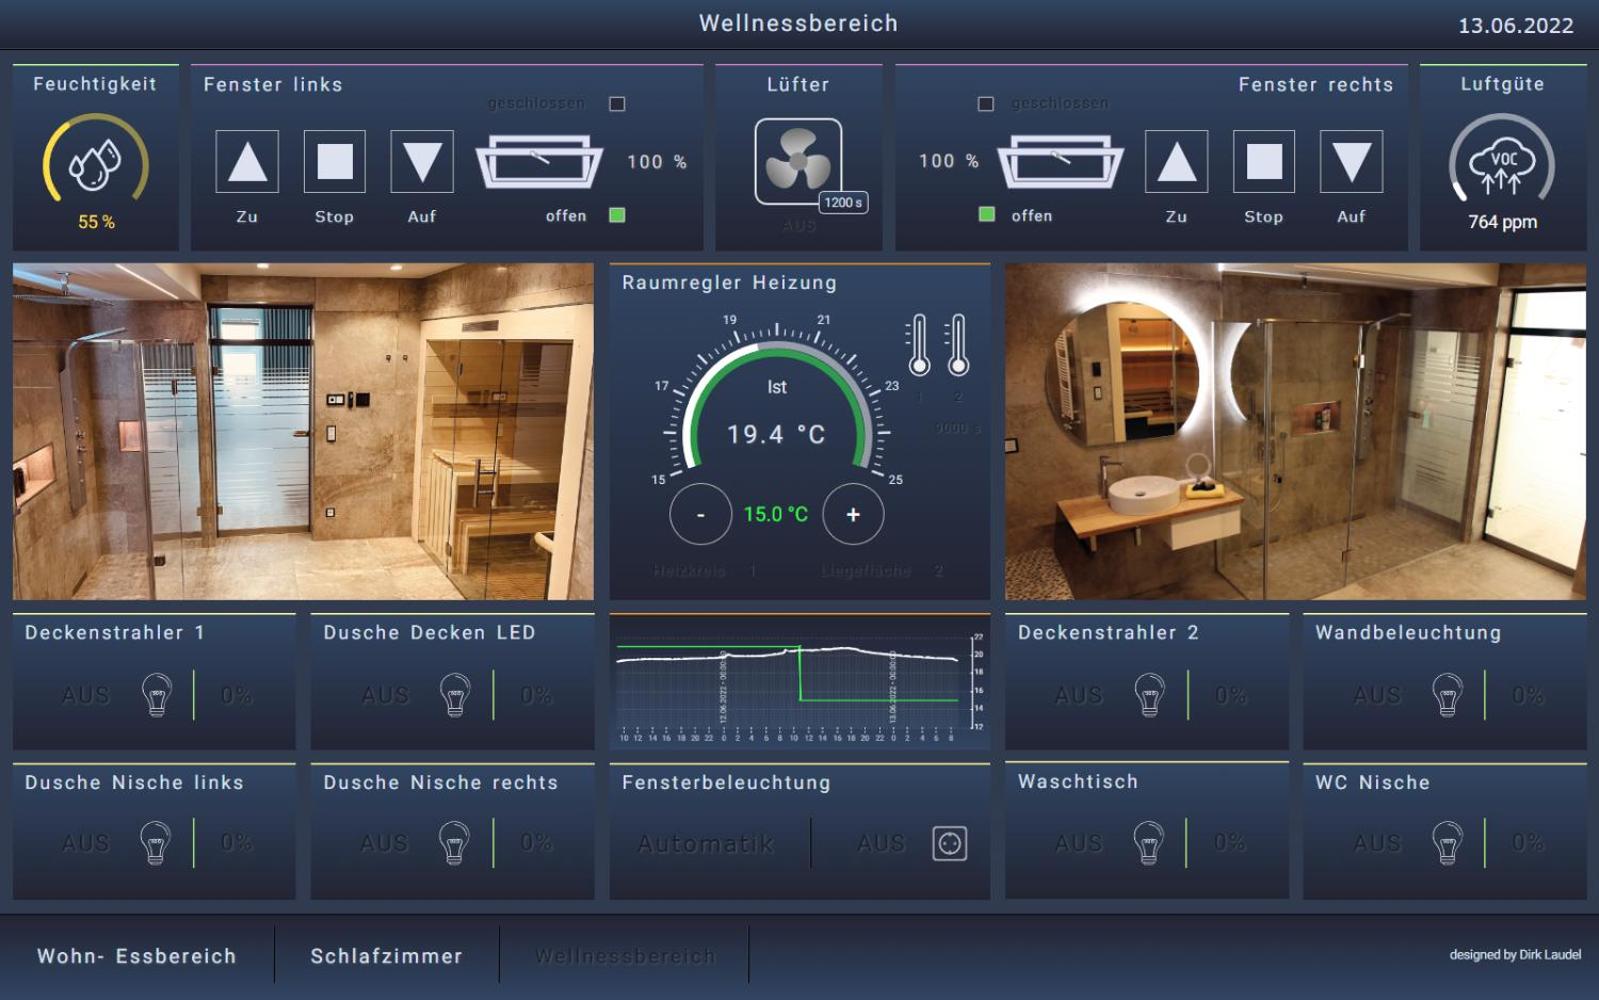Toggle the AUS state of Waschtisch
This screenshot has height=1000, width=1599.
(x=1078, y=843)
